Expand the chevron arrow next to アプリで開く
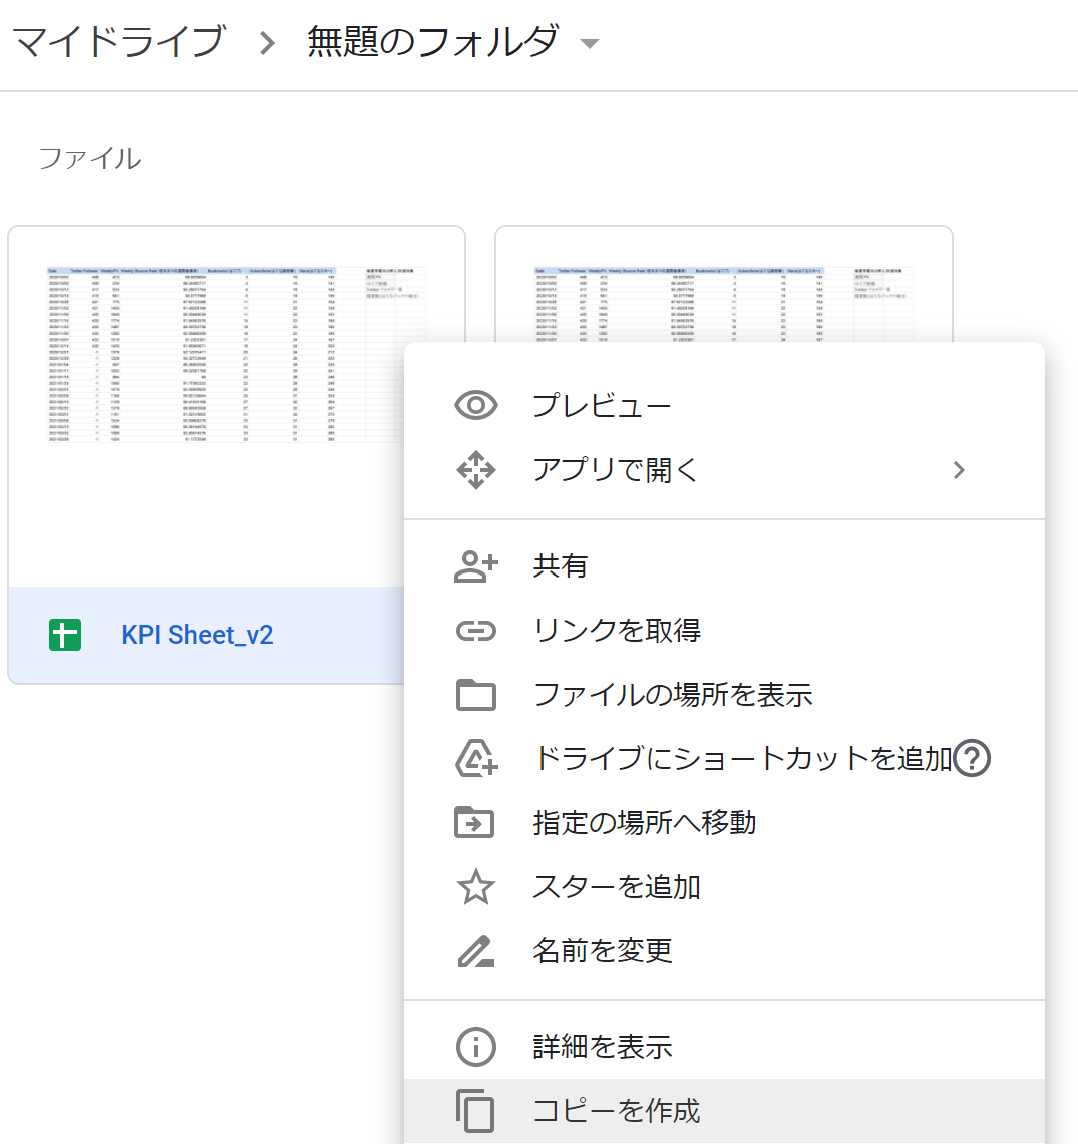This screenshot has width=1078, height=1144. [959, 470]
